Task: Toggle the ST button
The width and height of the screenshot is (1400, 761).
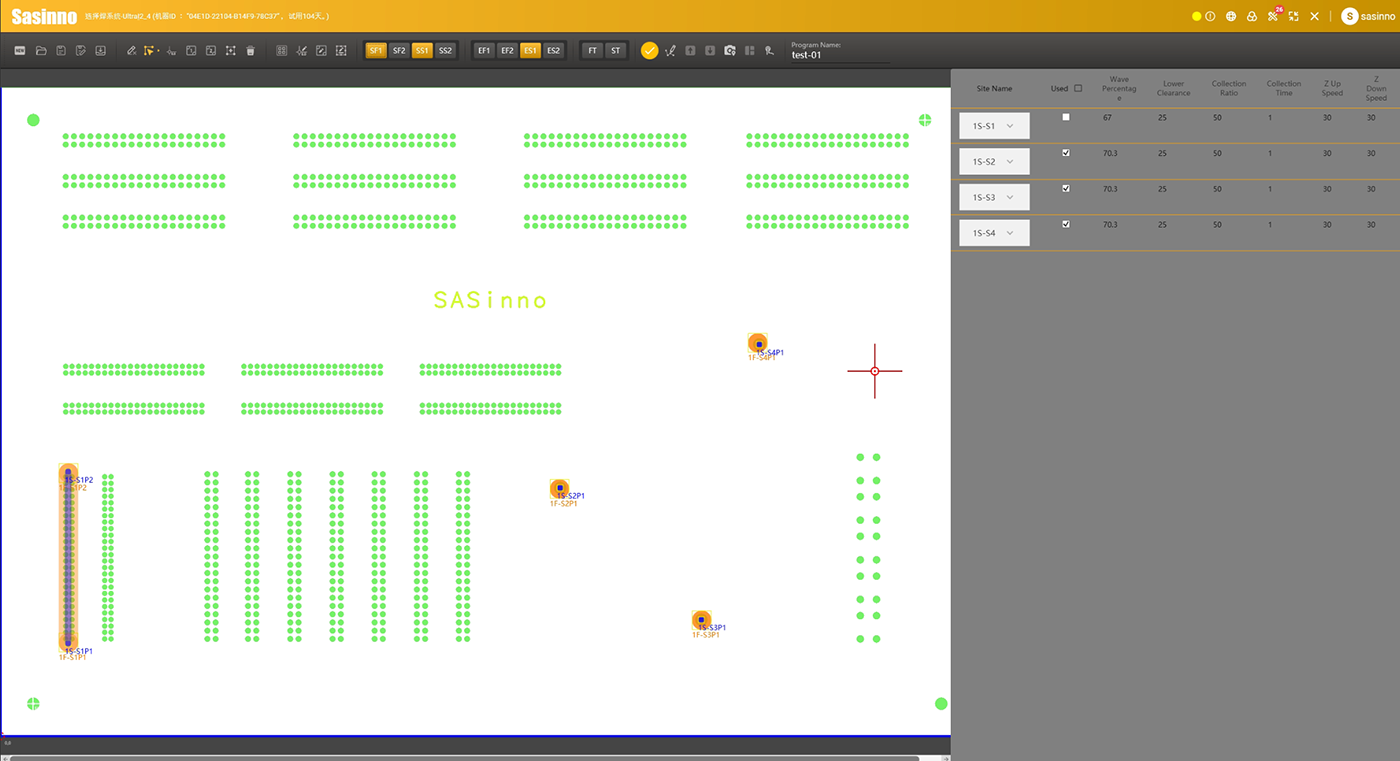Action: 615,50
